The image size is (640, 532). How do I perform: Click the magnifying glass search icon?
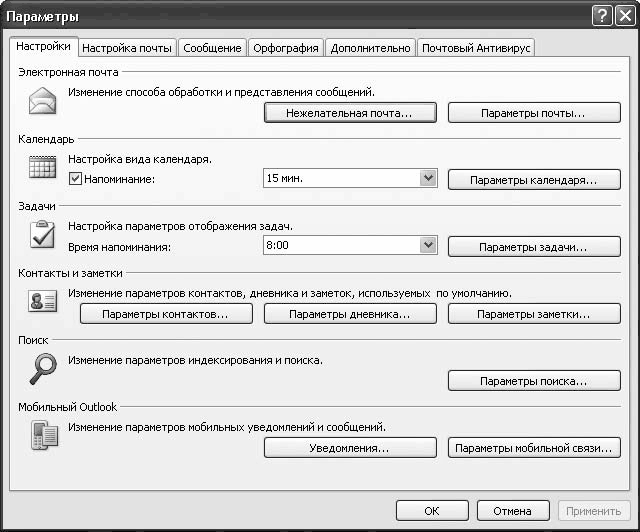[41, 368]
